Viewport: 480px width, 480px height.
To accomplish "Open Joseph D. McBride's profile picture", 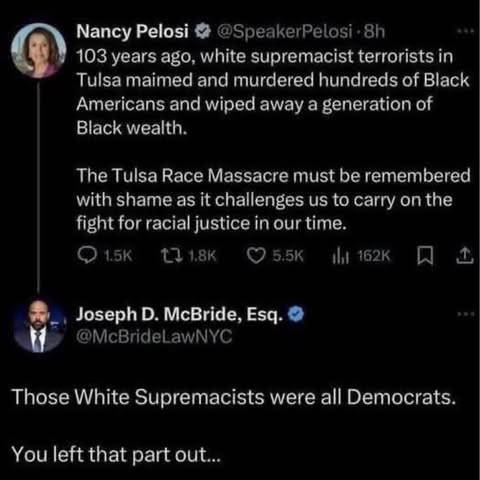I will coord(39,325).
